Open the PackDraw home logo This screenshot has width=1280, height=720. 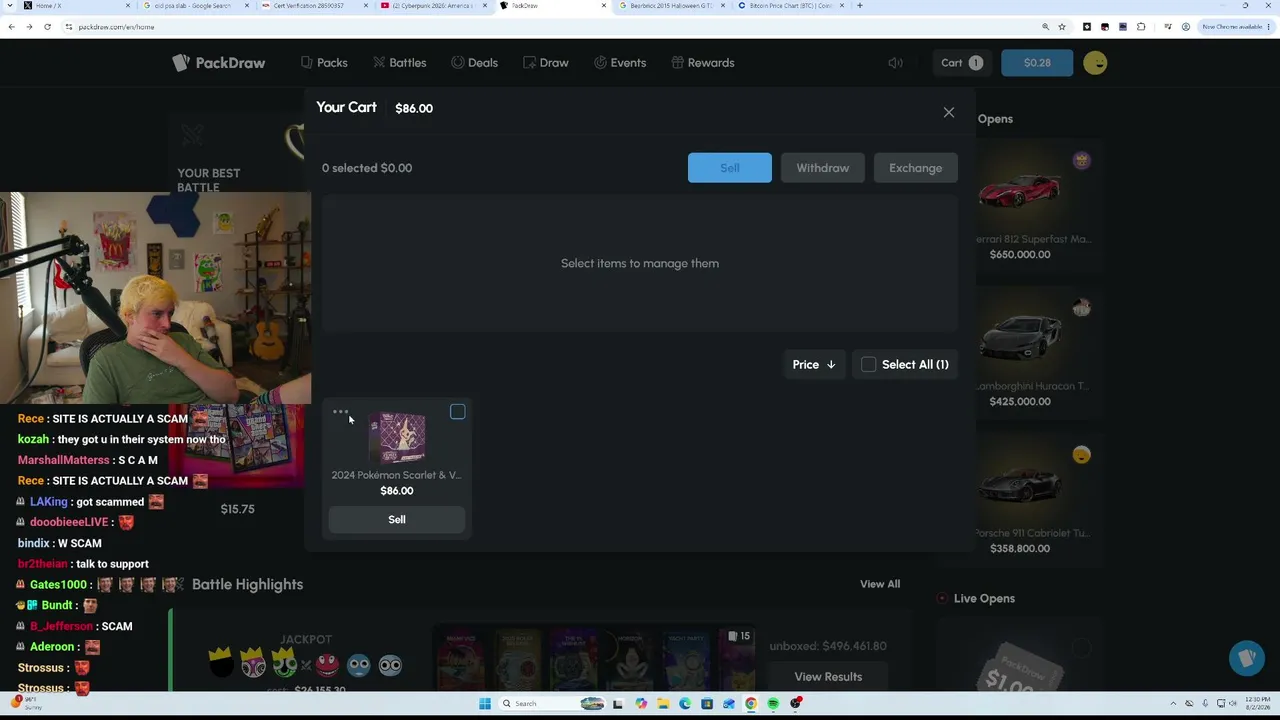coord(218,63)
